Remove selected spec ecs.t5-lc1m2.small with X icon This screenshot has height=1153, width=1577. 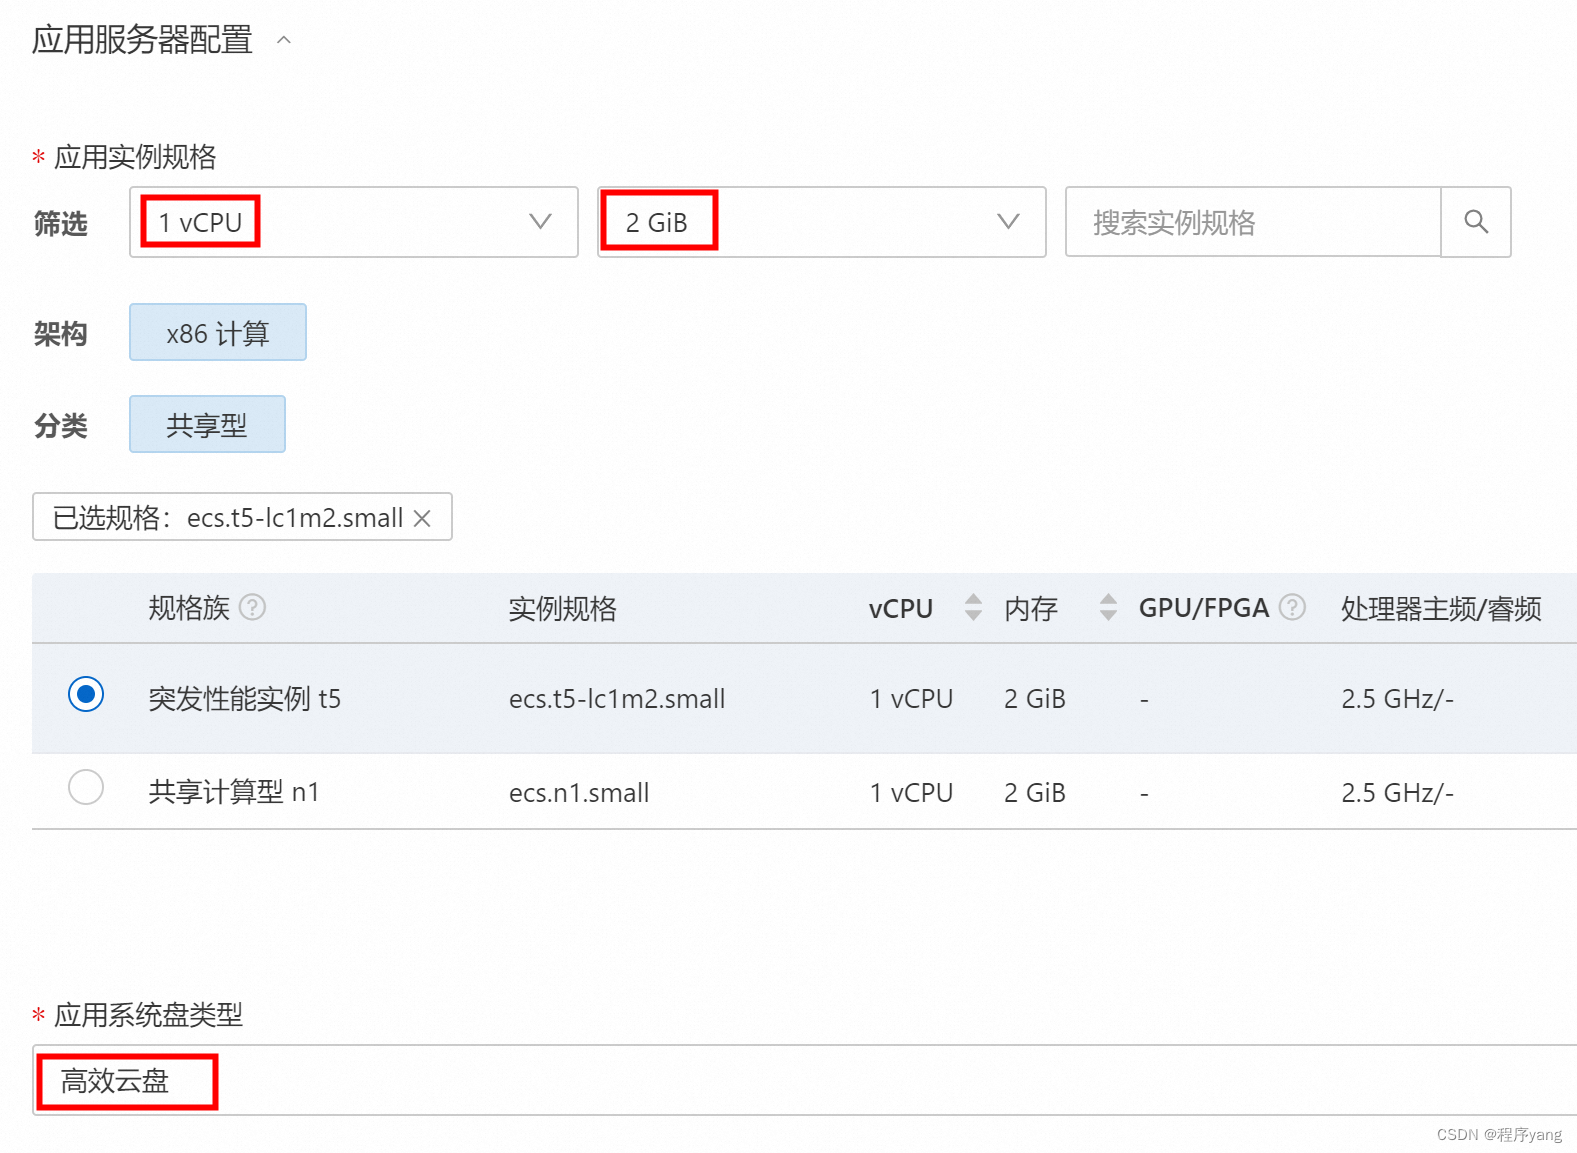[422, 518]
